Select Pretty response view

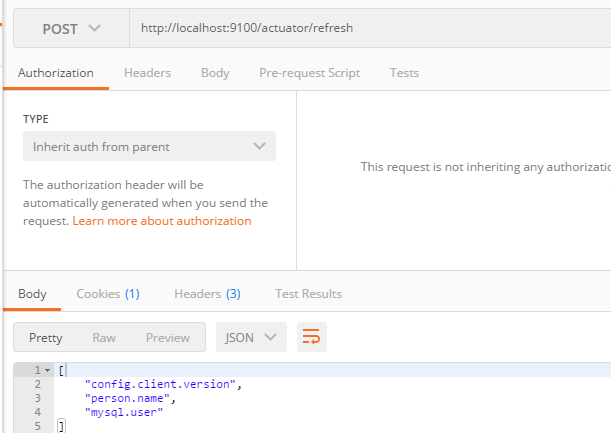pos(46,338)
